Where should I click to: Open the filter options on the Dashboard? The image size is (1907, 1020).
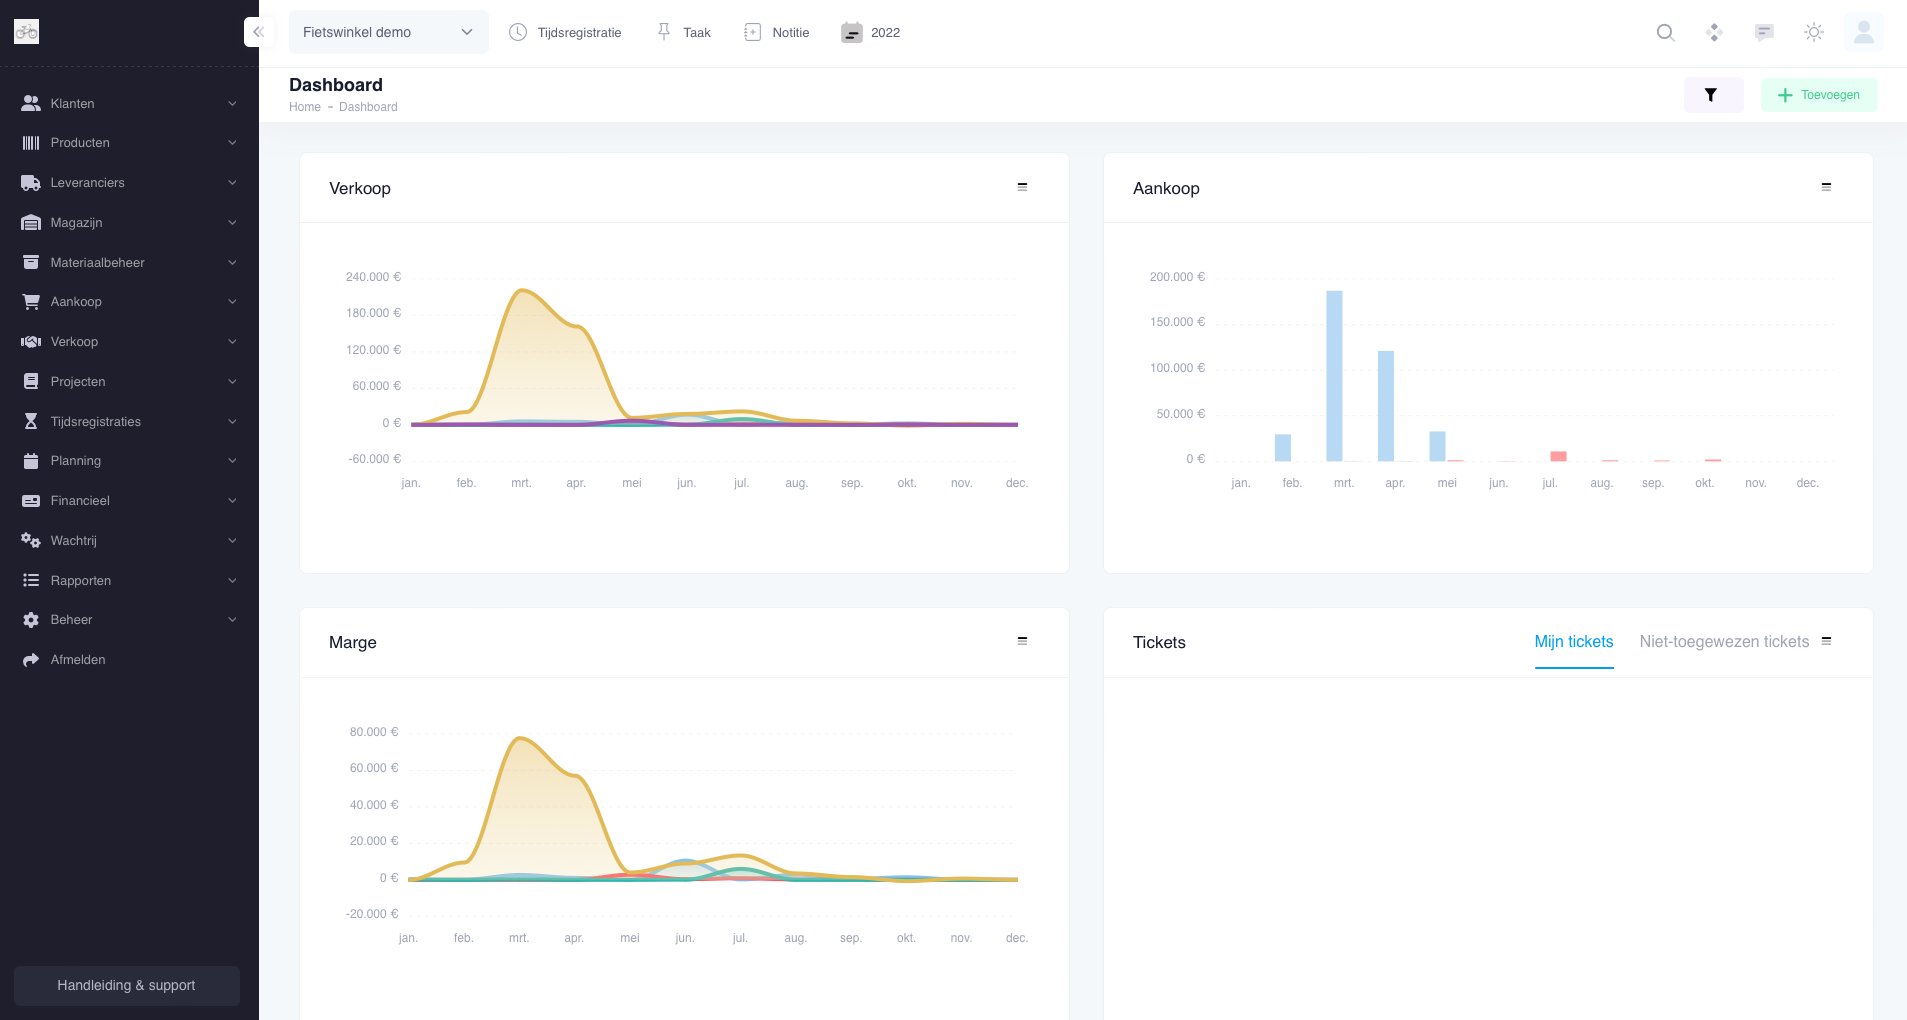click(1712, 94)
